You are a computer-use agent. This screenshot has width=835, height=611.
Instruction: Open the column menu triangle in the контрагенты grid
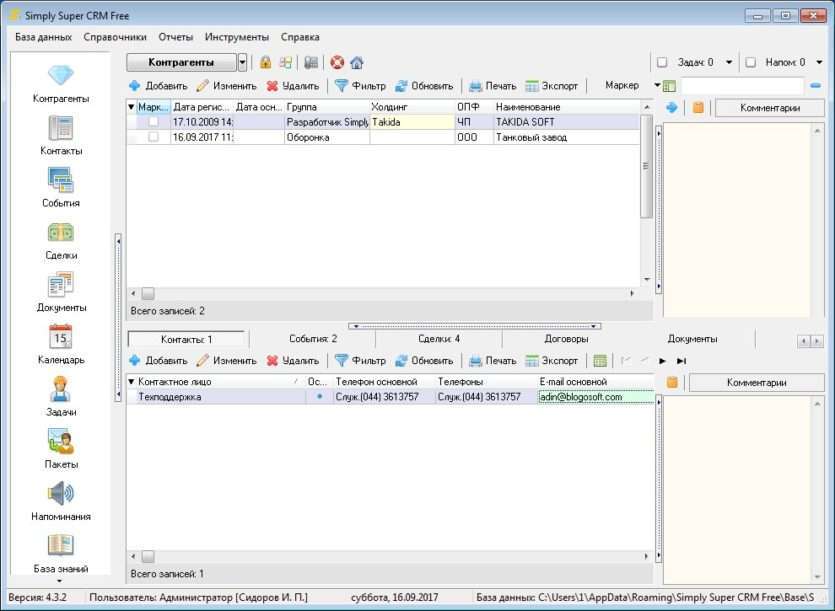(x=131, y=107)
